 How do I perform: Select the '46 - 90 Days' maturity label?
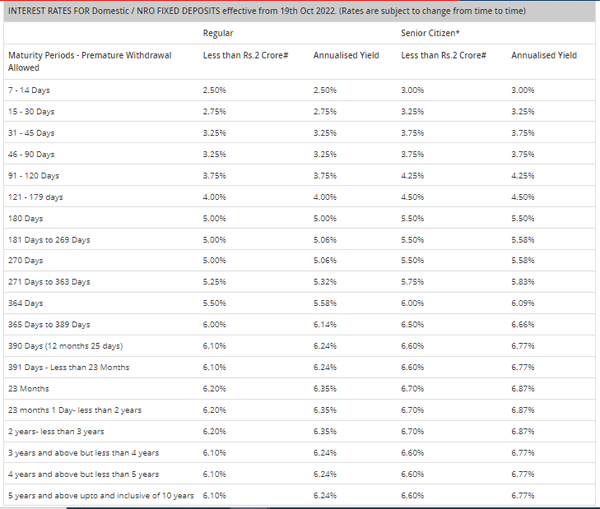coord(31,154)
